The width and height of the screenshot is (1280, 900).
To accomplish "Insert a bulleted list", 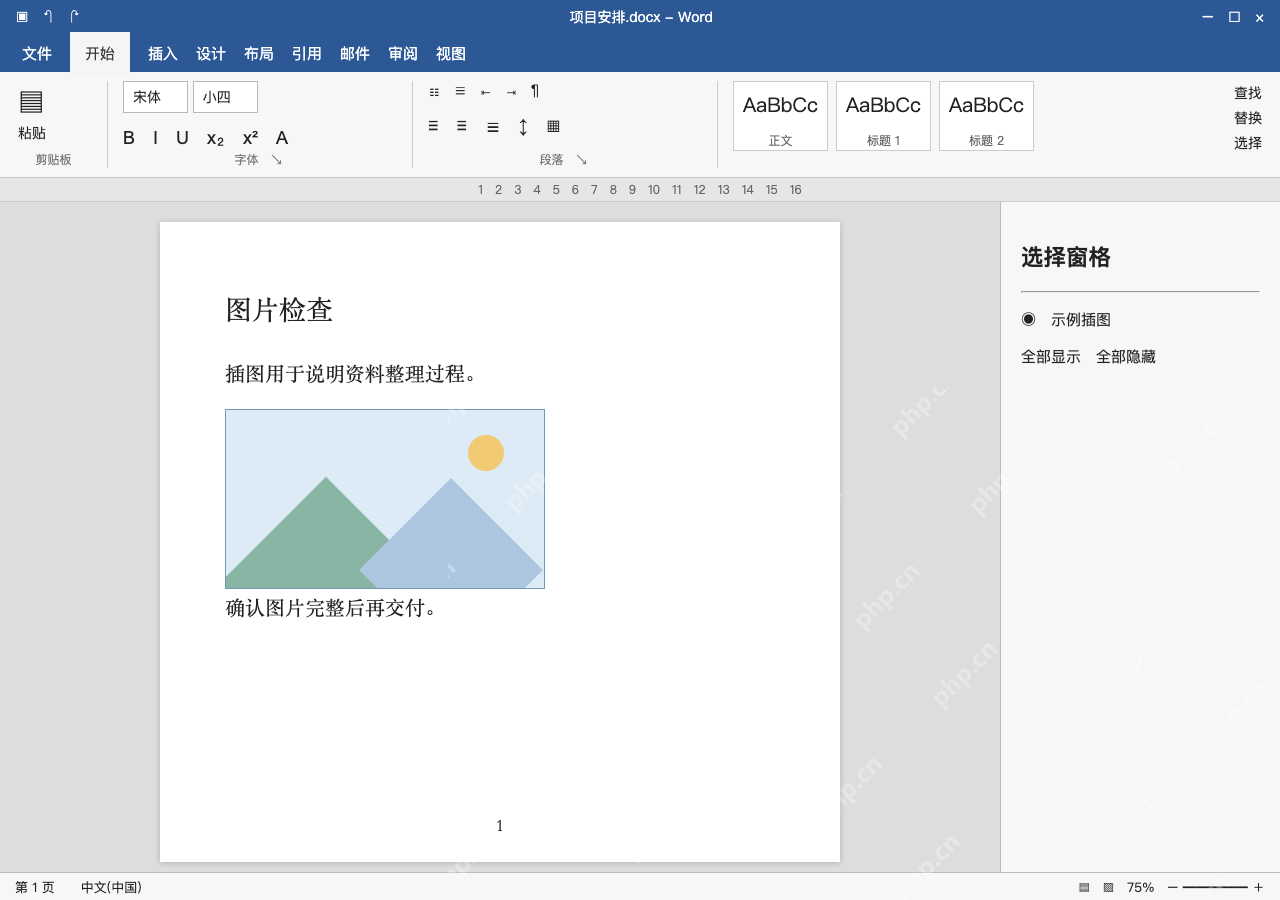I will (x=434, y=92).
